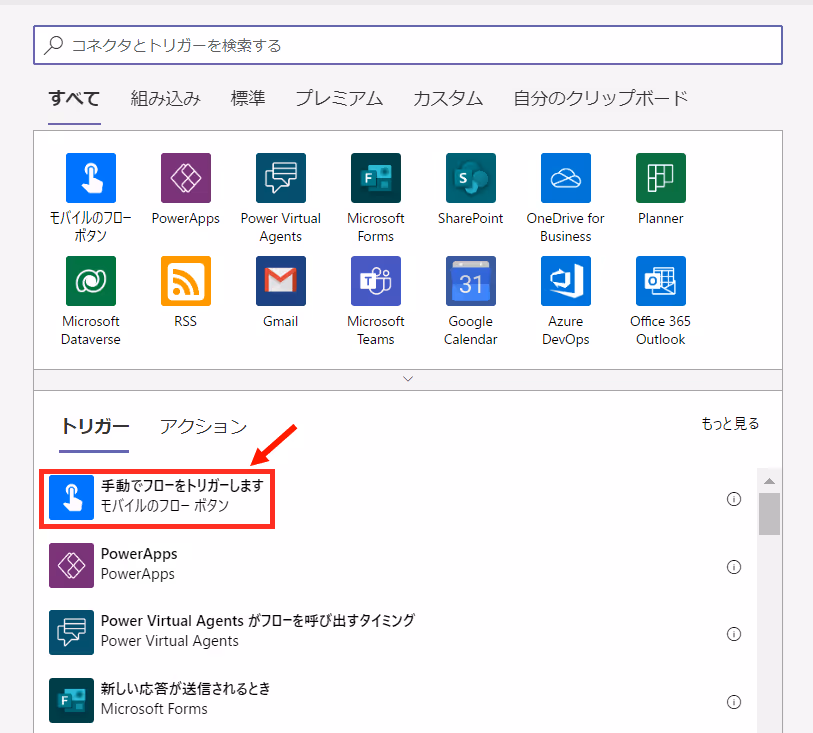The image size is (813, 733).
Task: Choose the PowerApps trigger row text
Action: (139, 554)
